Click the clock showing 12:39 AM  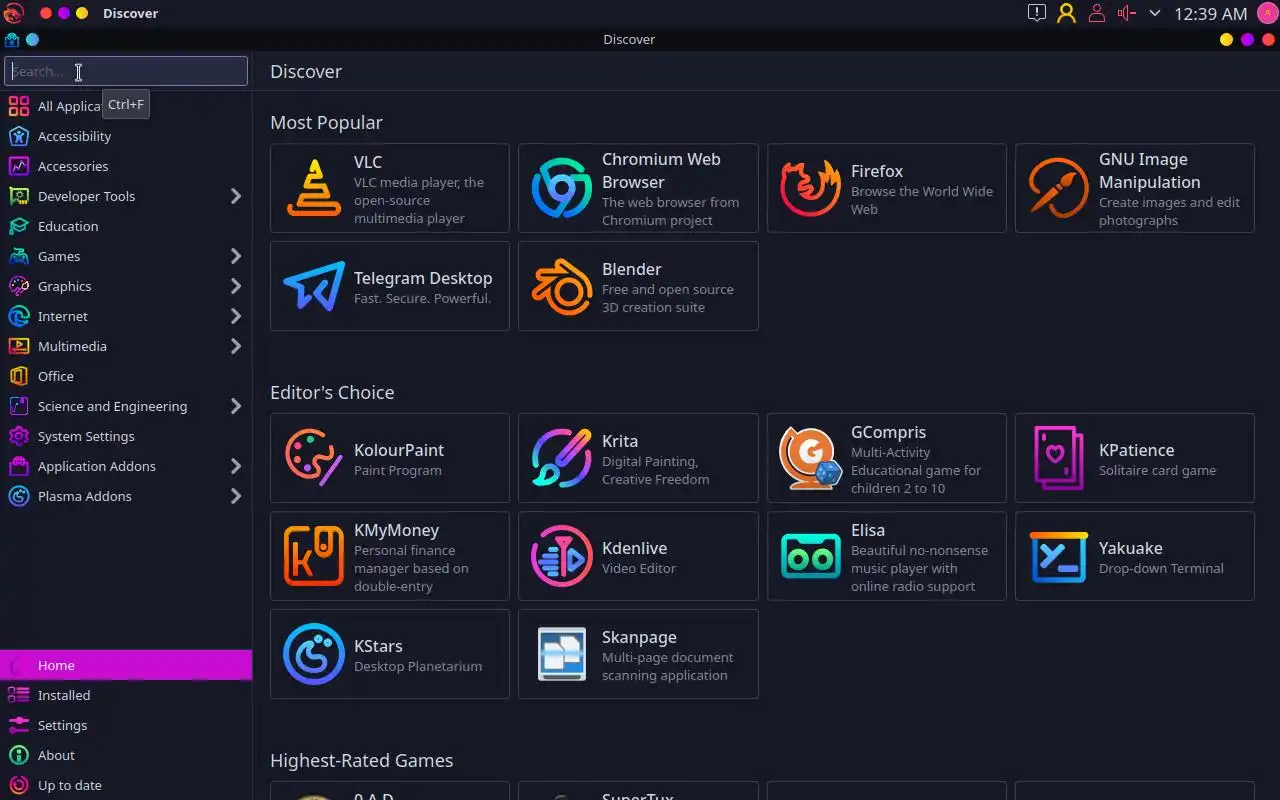(1210, 13)
